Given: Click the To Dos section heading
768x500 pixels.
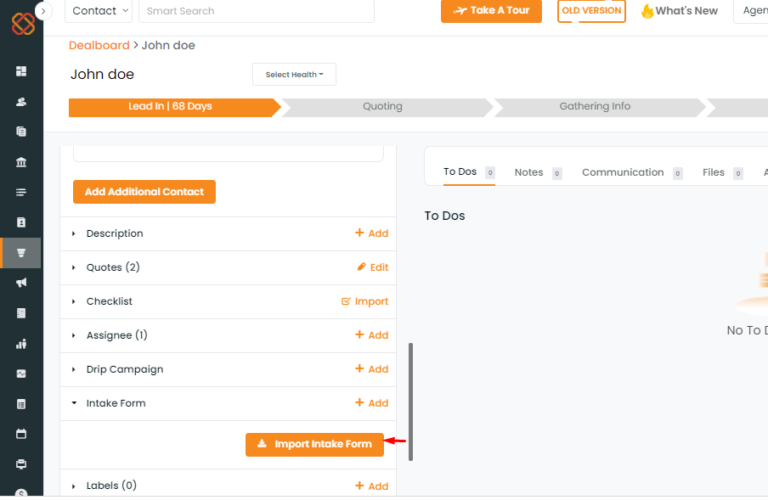Looking at the screenshot, I should pyautogui.click(x=445, y=216).
